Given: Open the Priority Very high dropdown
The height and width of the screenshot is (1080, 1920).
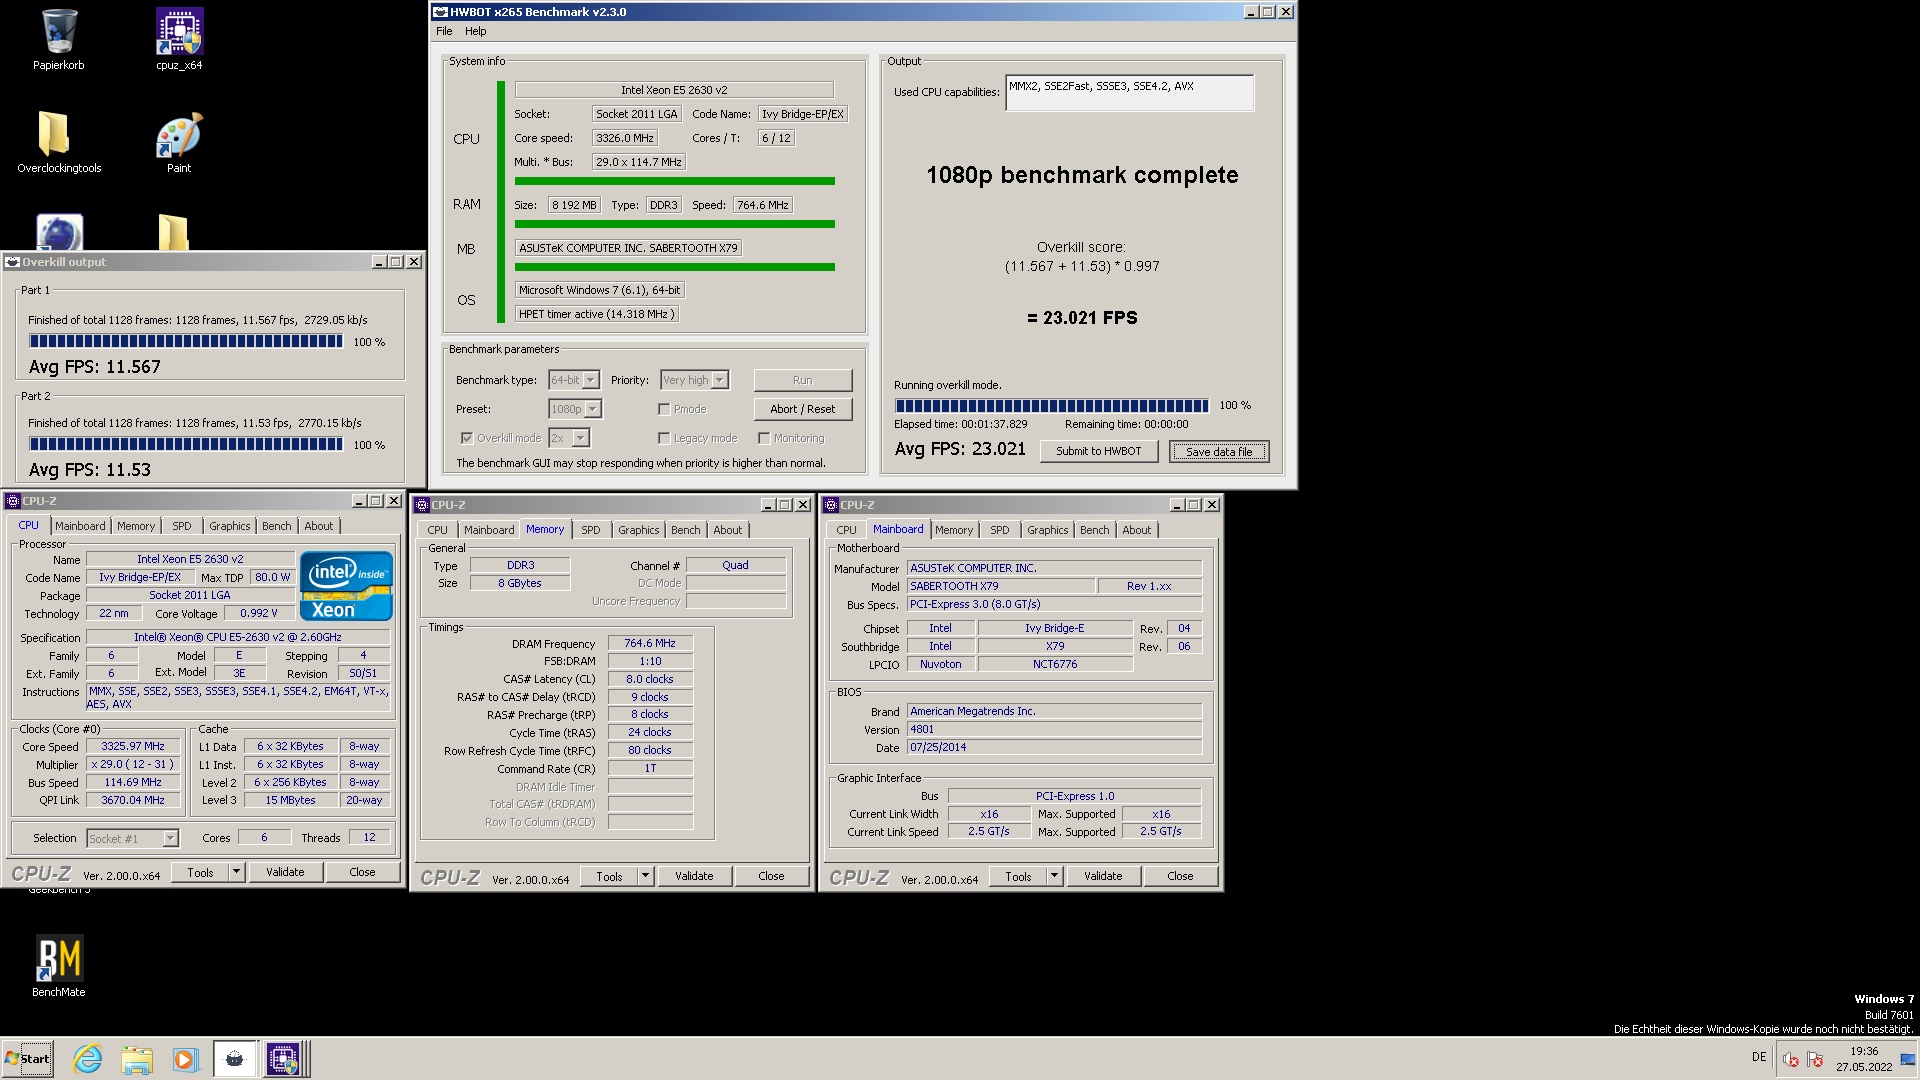Looking at the screenshot, I should (x=720, y=380).
